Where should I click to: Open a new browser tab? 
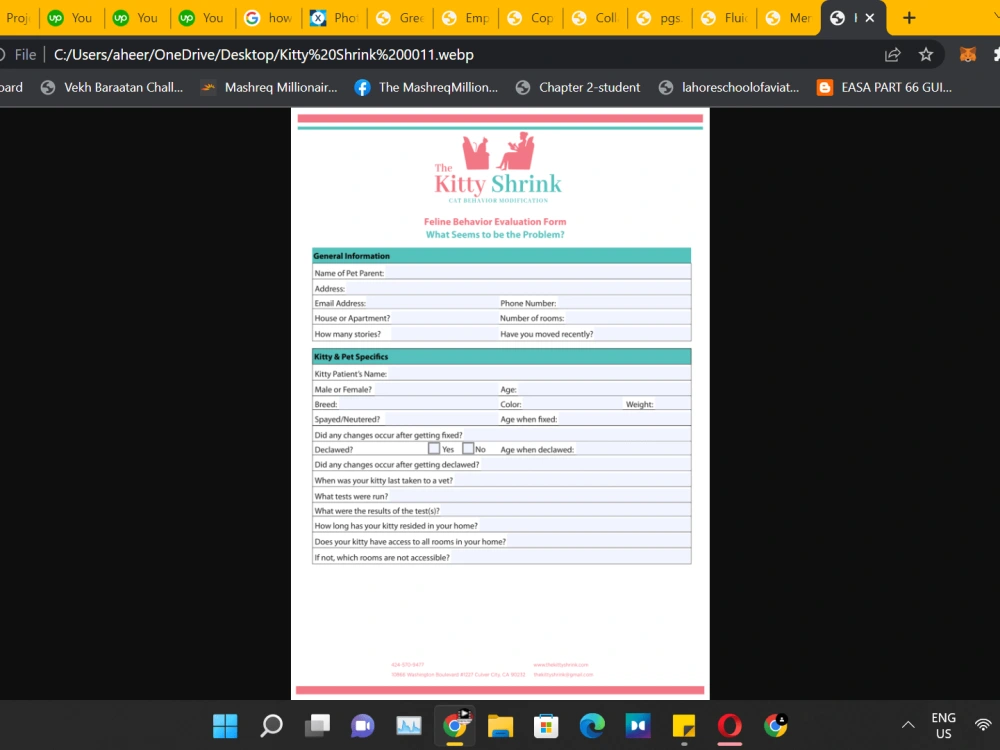point(908,17)
